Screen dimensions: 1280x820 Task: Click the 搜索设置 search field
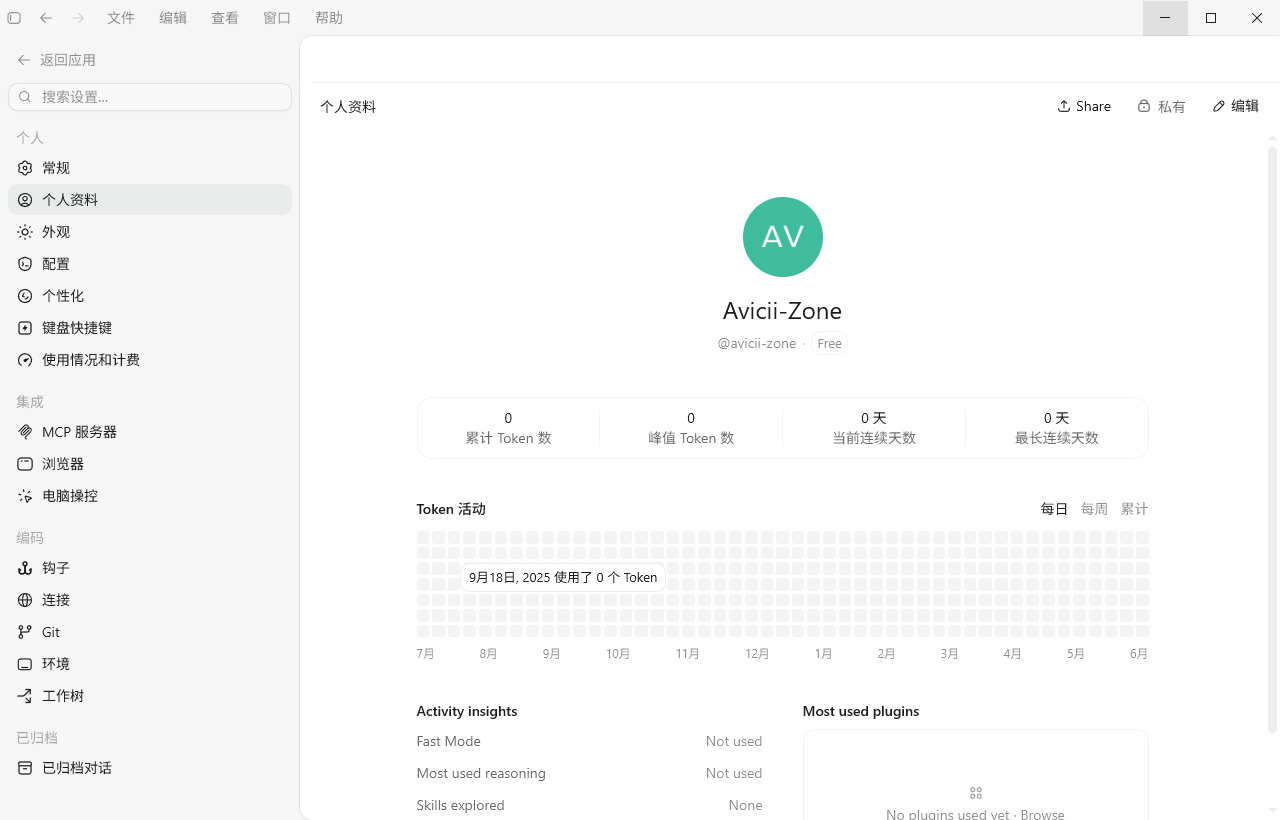150,97
